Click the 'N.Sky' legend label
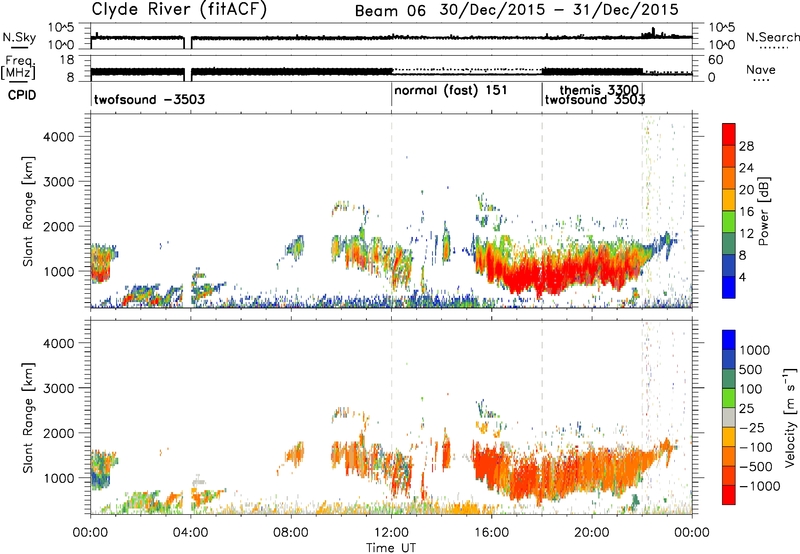 tap(19, 37)
